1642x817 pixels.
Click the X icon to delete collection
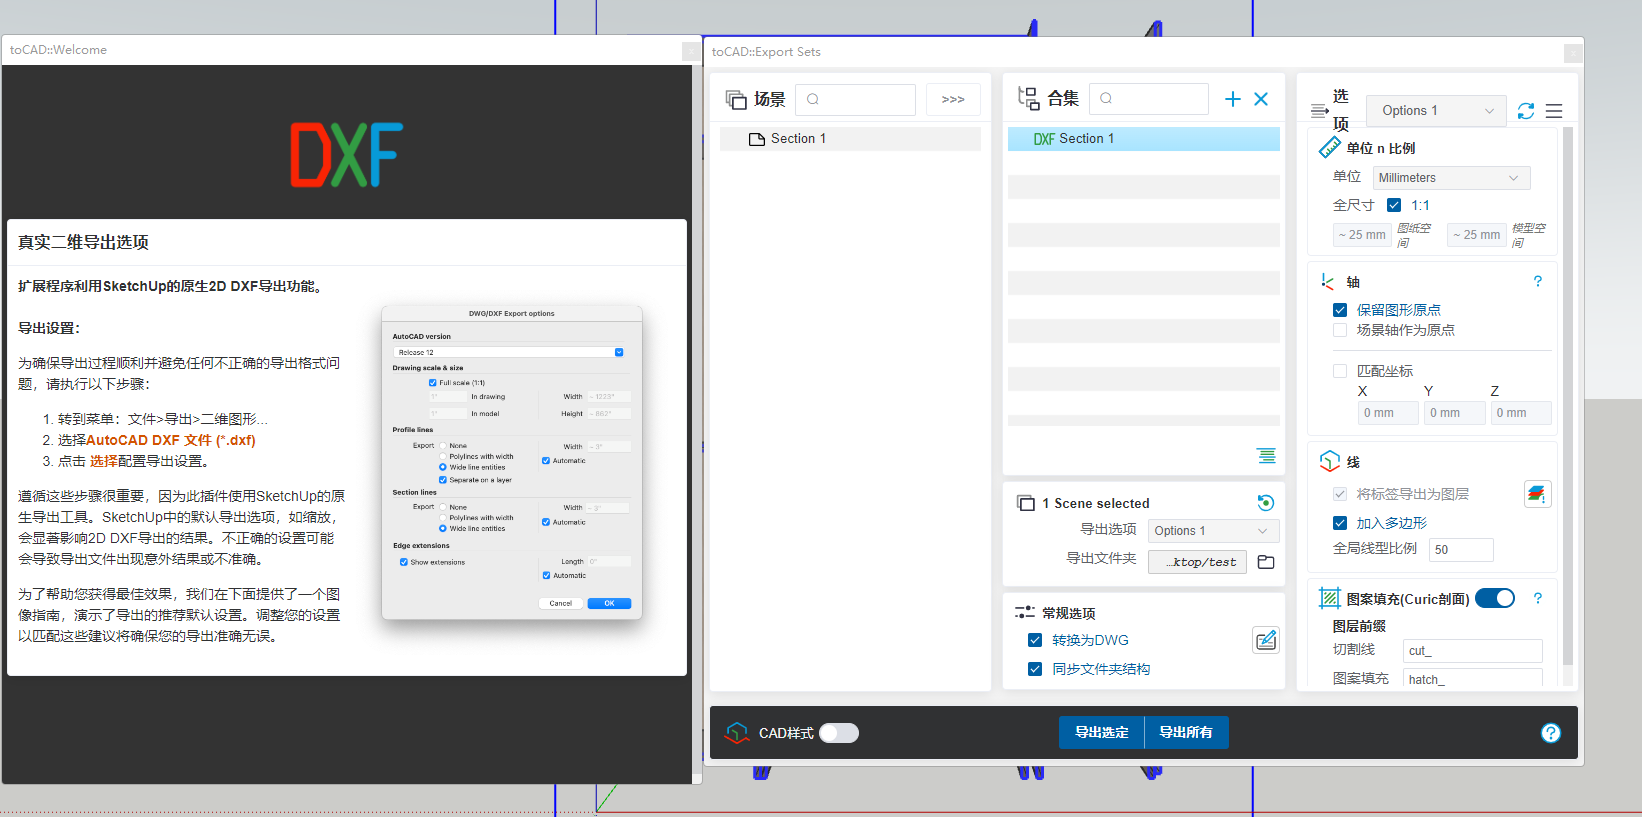click(x=1261, y=99)
